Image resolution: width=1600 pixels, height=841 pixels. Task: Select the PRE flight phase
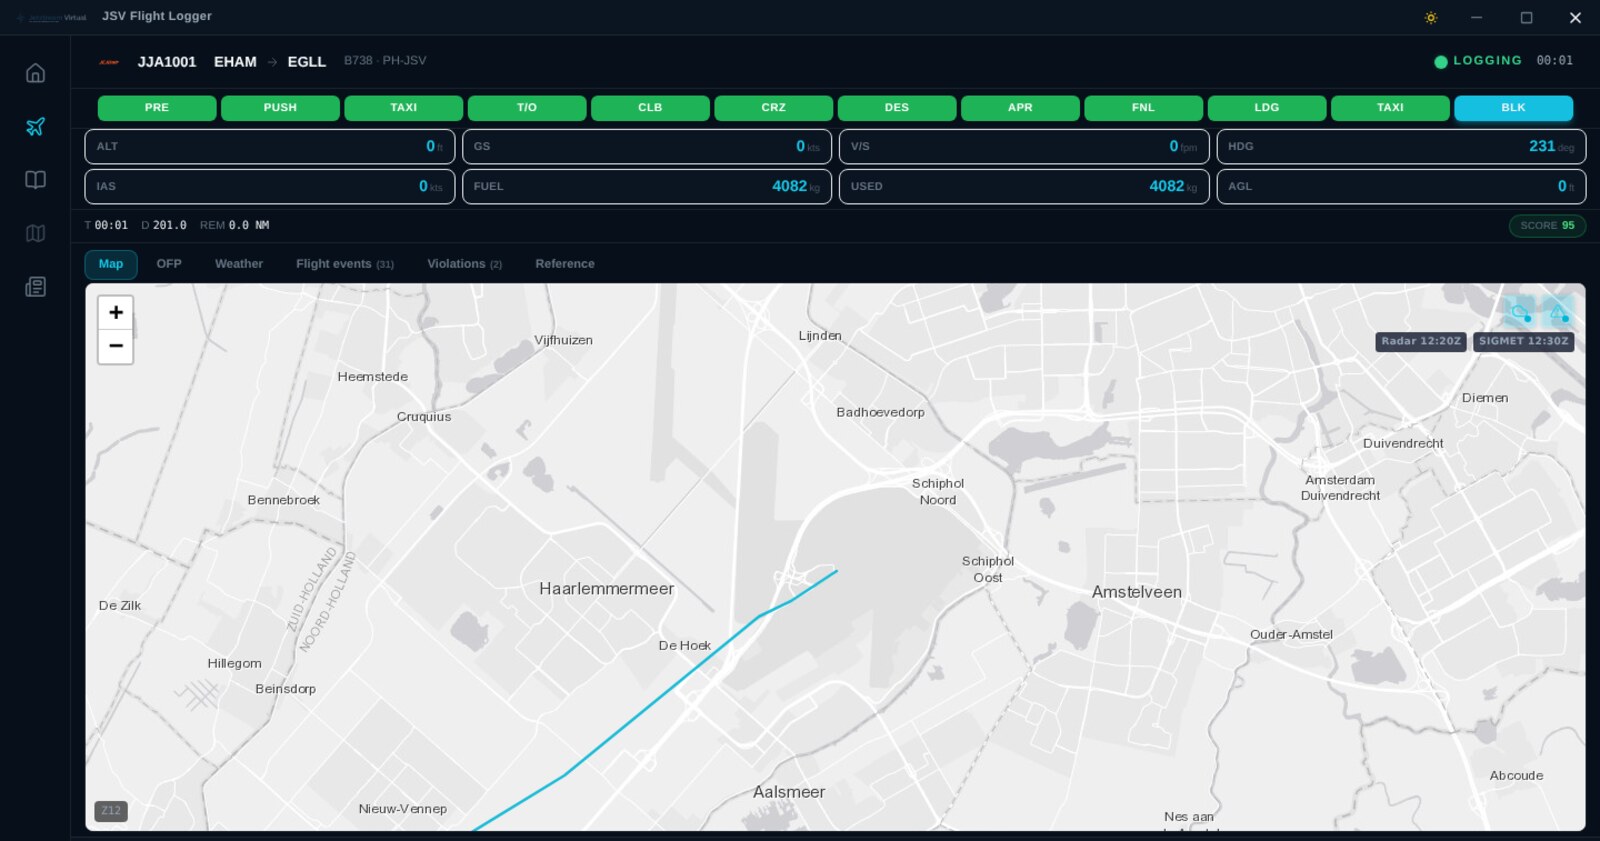pos(157,108)
